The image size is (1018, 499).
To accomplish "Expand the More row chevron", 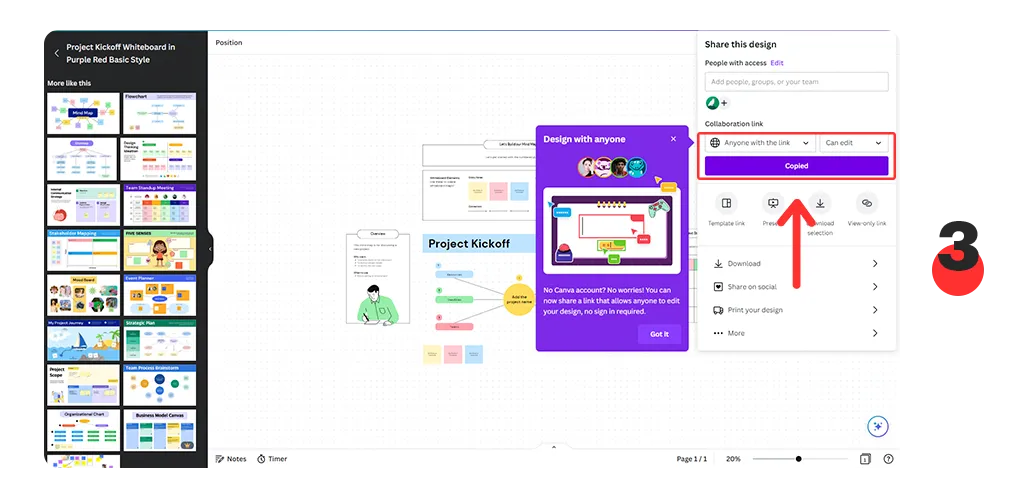I will coord(875,333).
